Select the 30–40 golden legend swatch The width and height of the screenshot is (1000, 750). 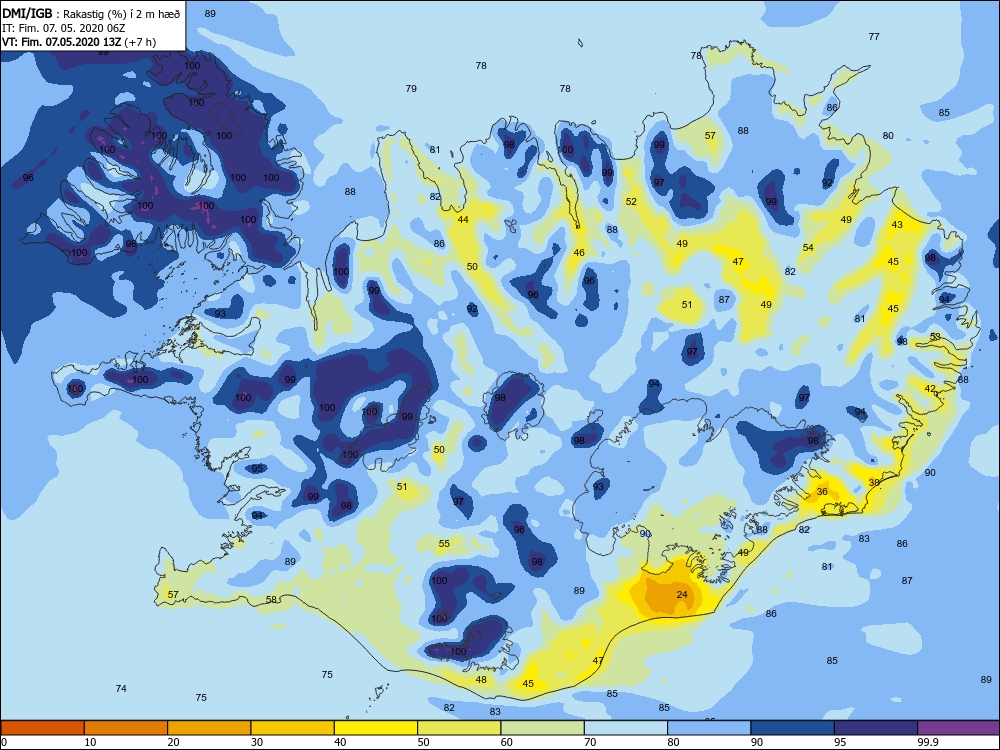tap(293, 728)
